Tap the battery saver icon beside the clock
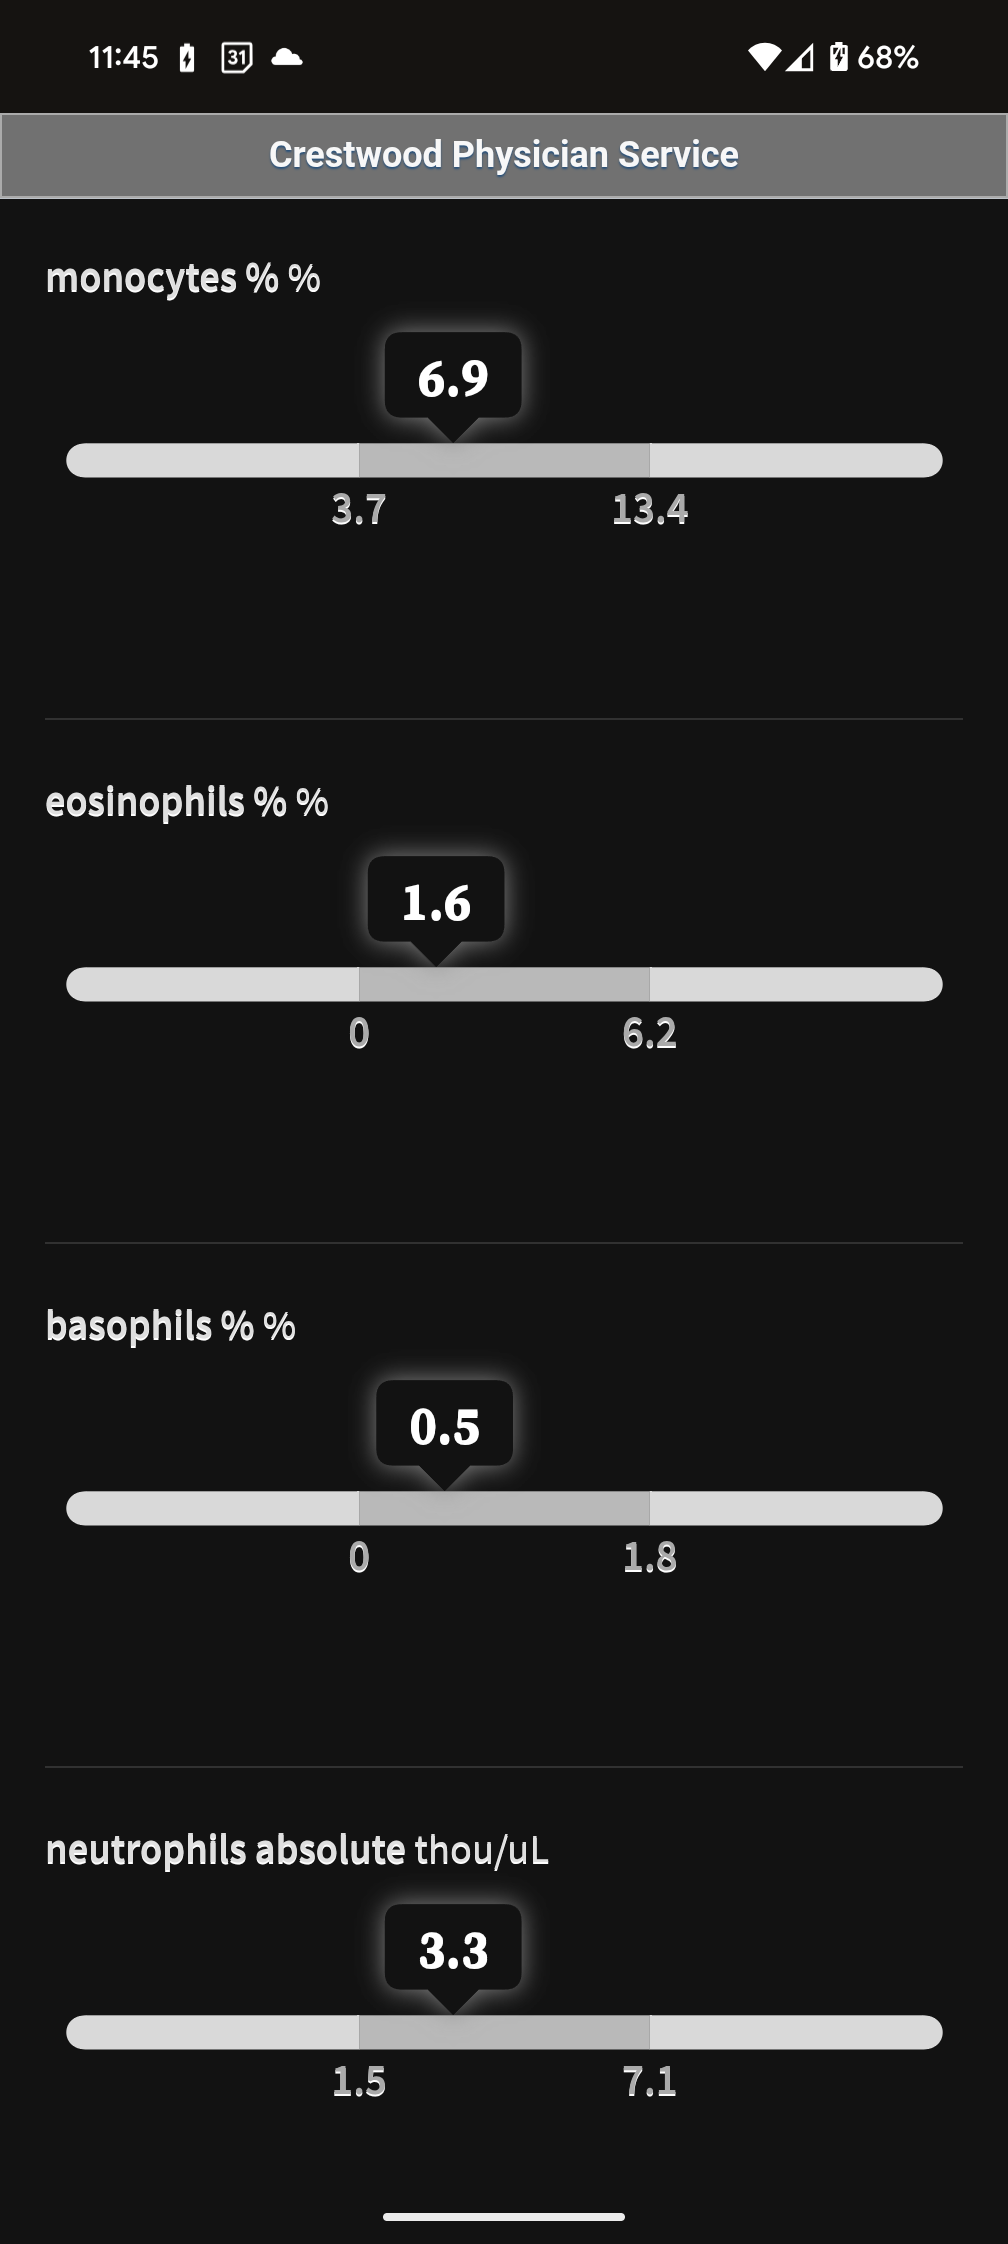This screenshot has width=1008, height=2244. pos(187,58)
